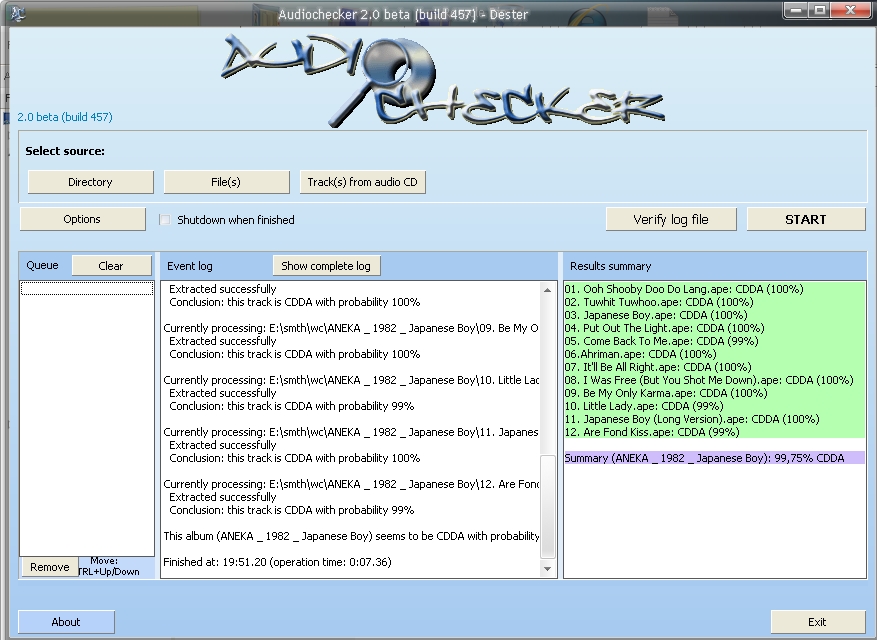Enable Shutdown when finished checkbox
The width and height of the screenshot is (877, 640).
coord(166,220)
